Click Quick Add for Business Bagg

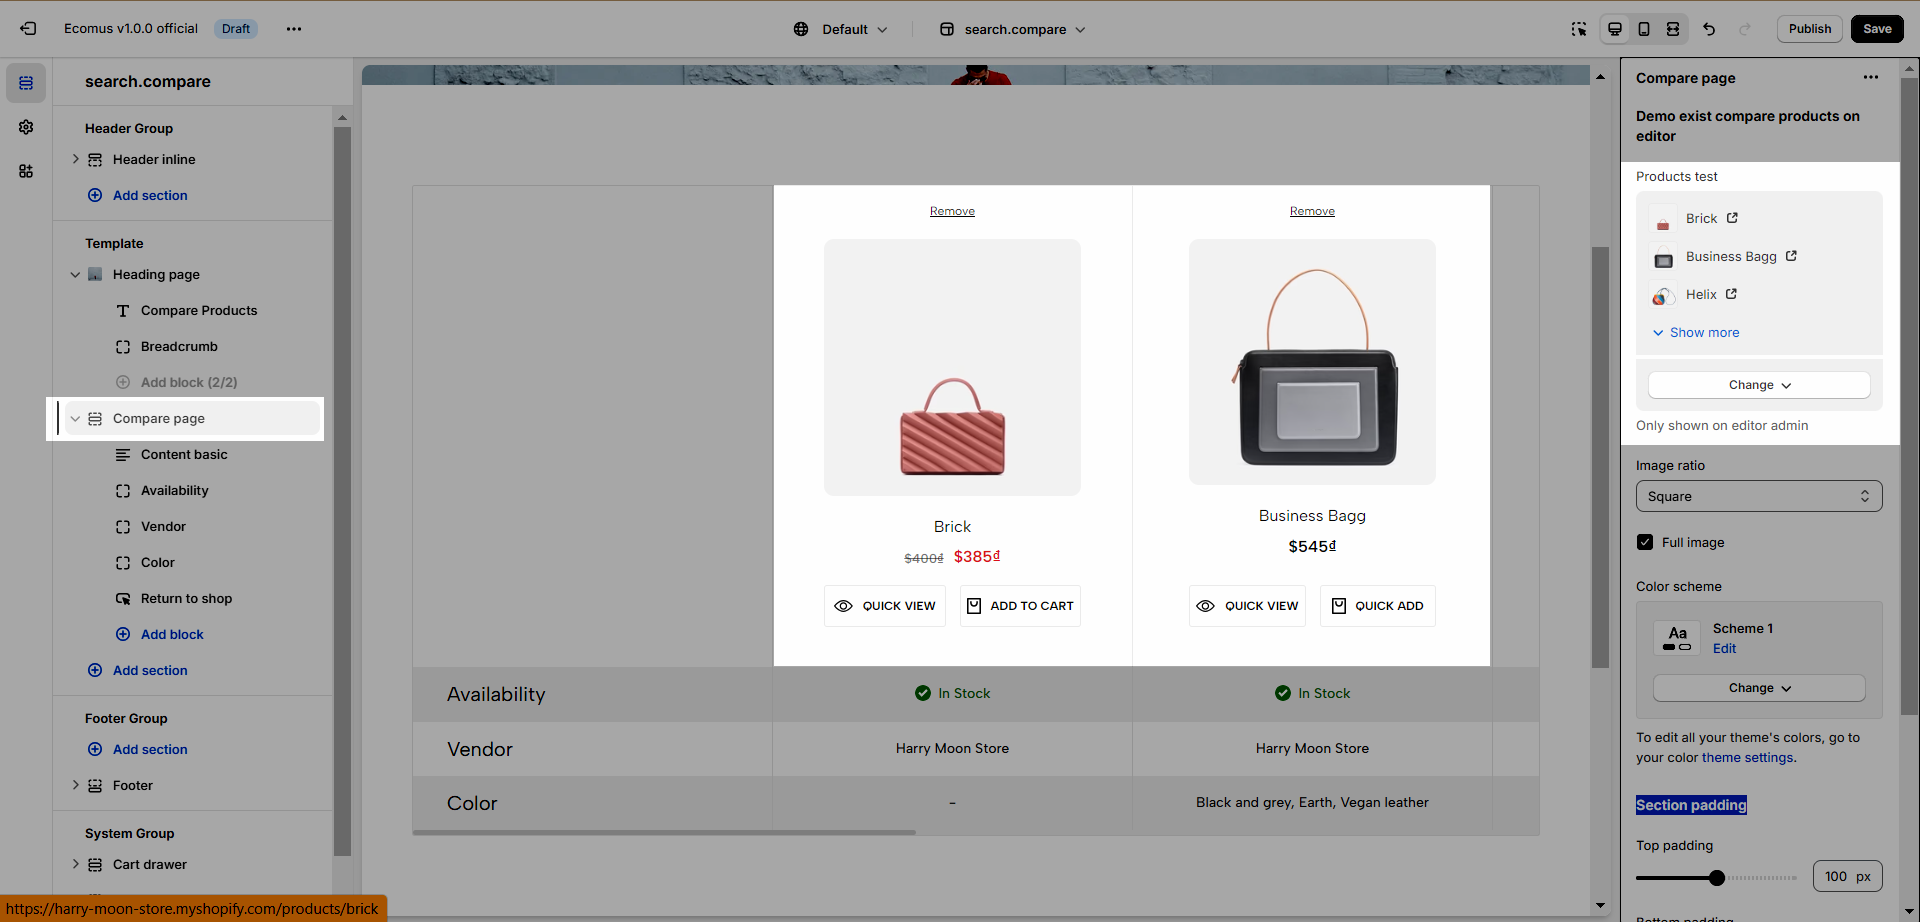click(1378, 606)
